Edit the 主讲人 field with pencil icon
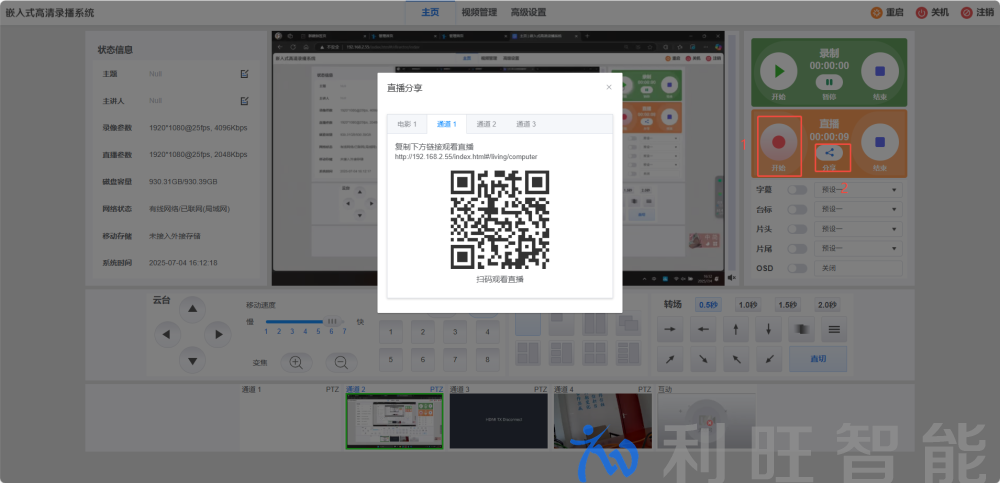This screenshot has width=1000, height=483. (x=244, y=101)
